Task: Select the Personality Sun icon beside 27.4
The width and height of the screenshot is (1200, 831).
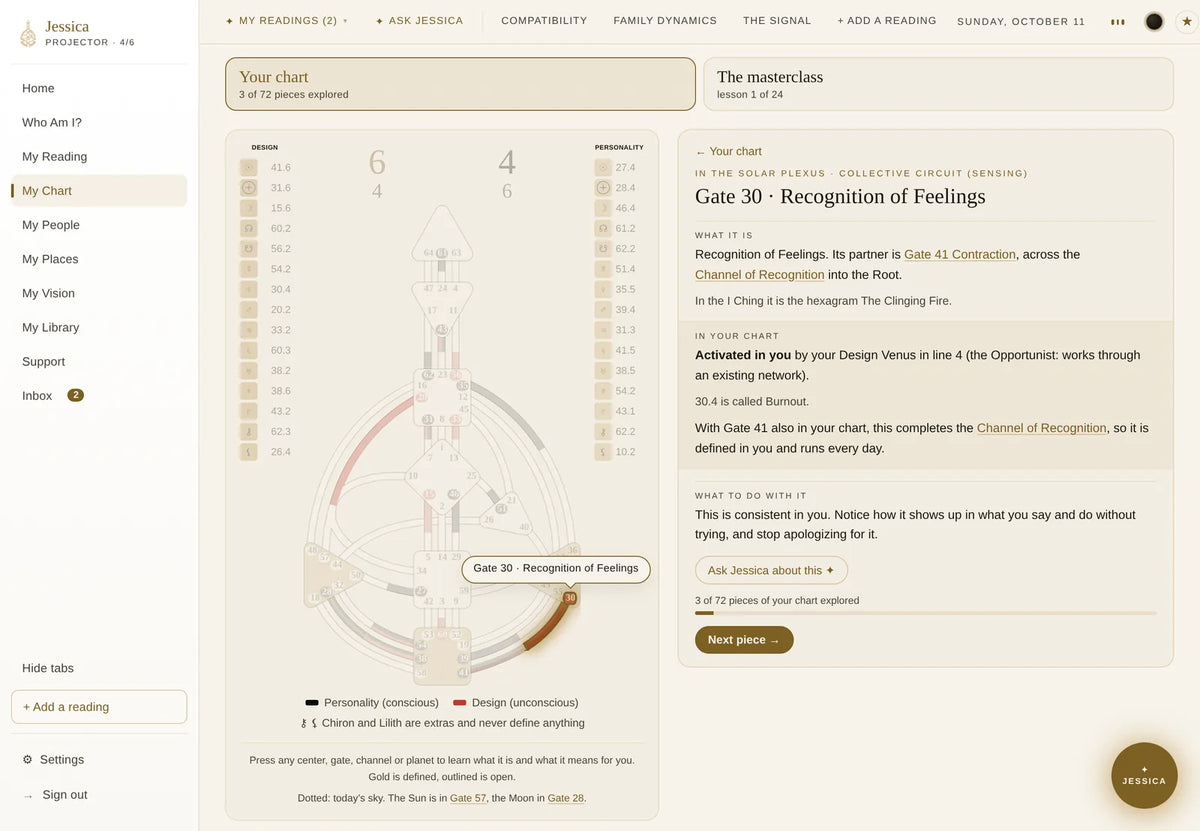Action: [x=603, y=168]
